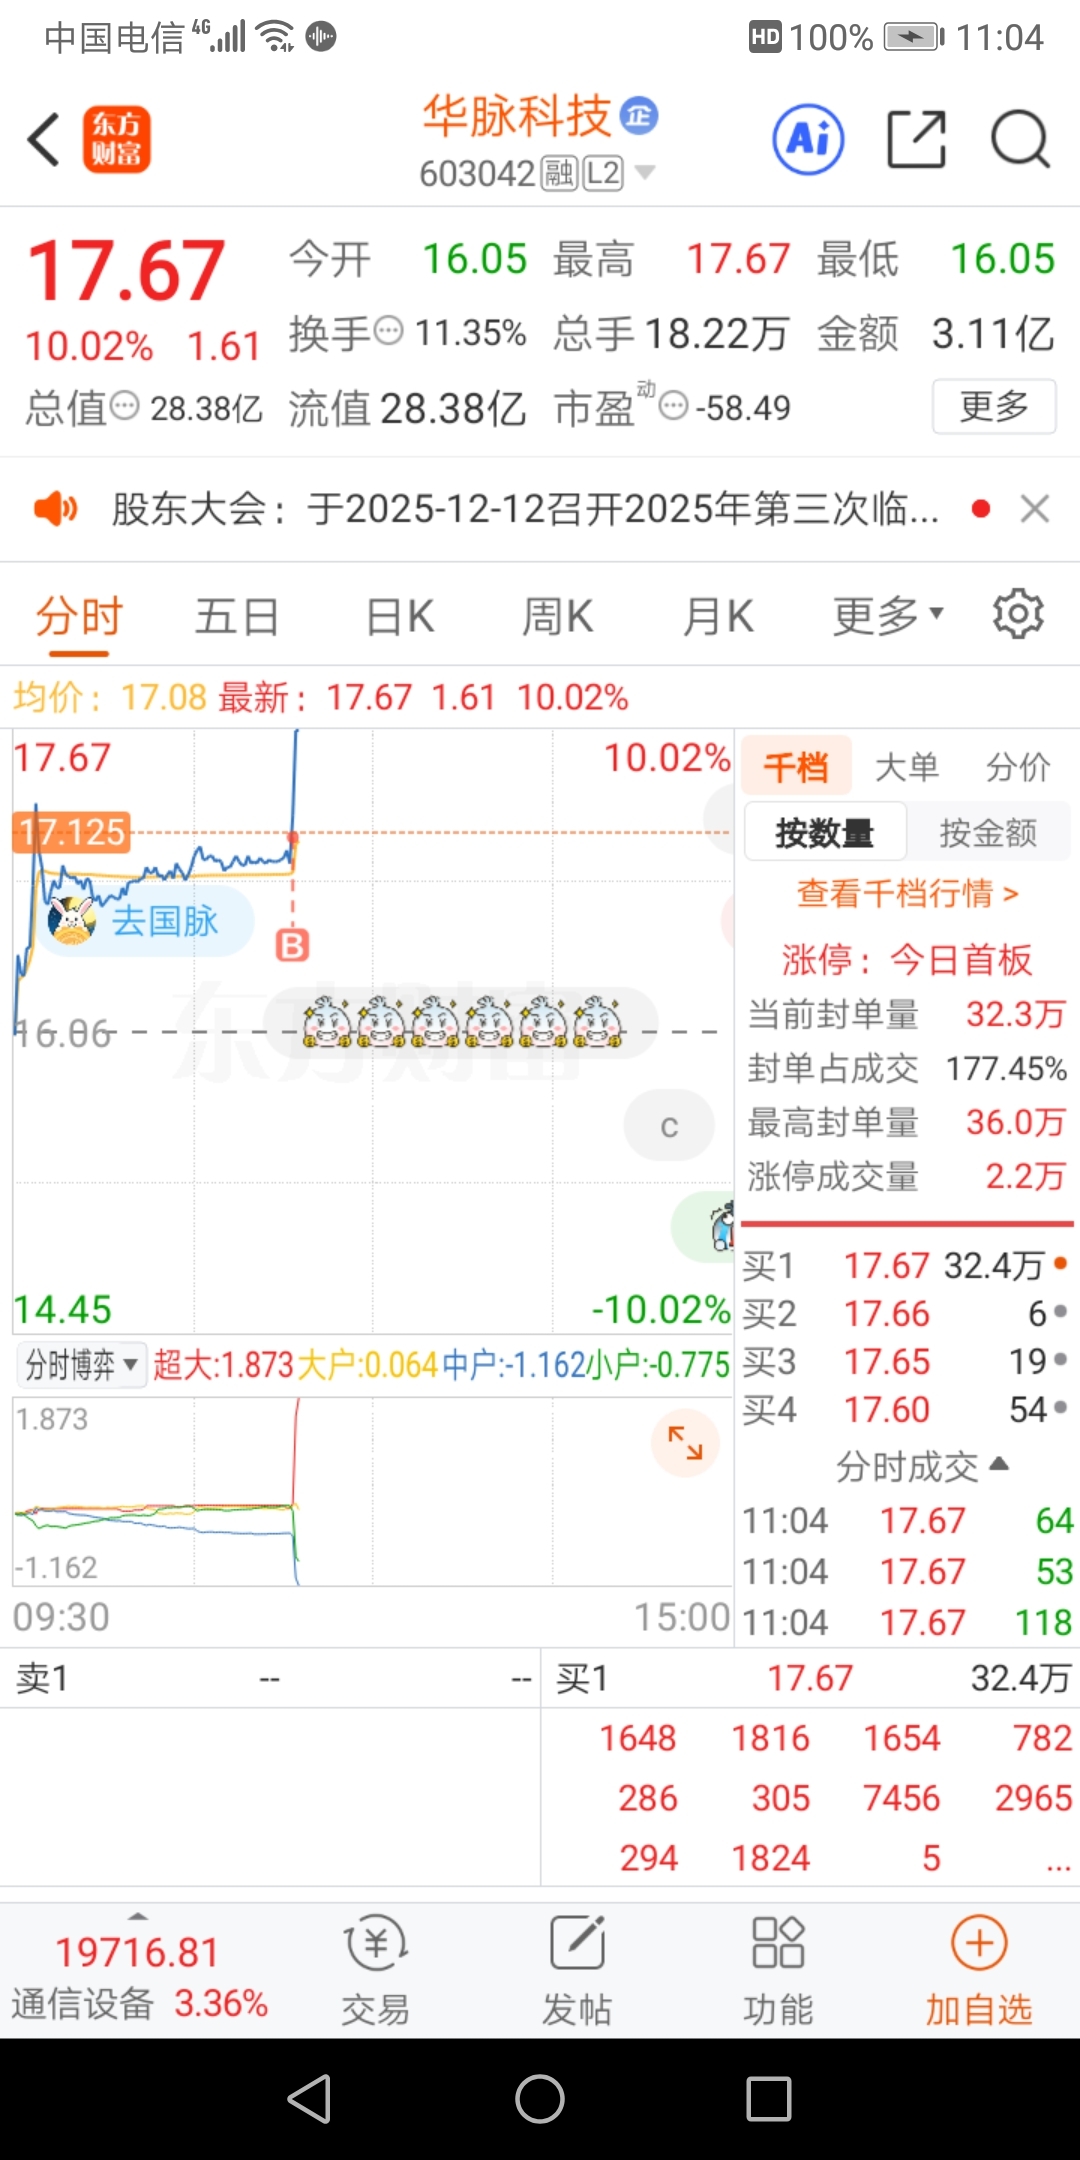Open chart settings gear icon
The image size is (1080, 2160).
1018,614
